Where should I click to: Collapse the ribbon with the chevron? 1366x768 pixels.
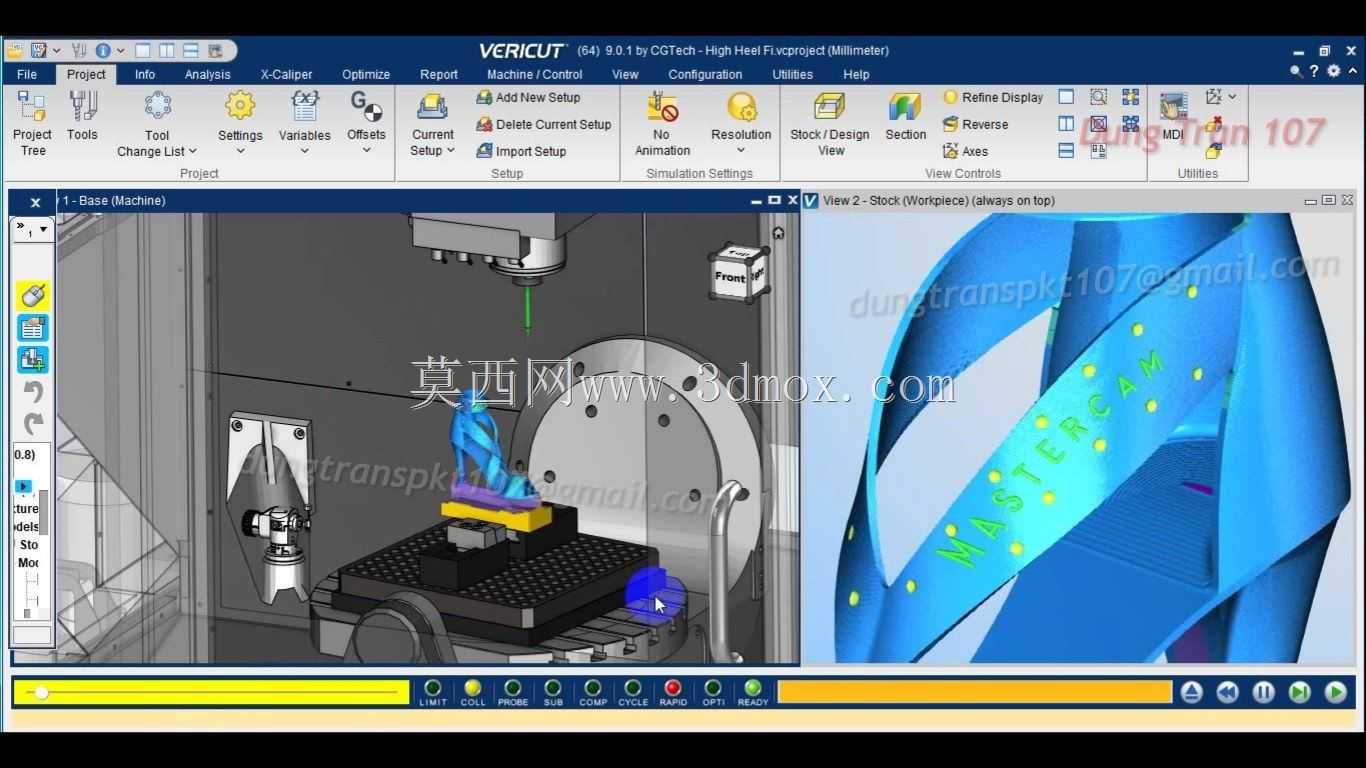point(1351,71)
